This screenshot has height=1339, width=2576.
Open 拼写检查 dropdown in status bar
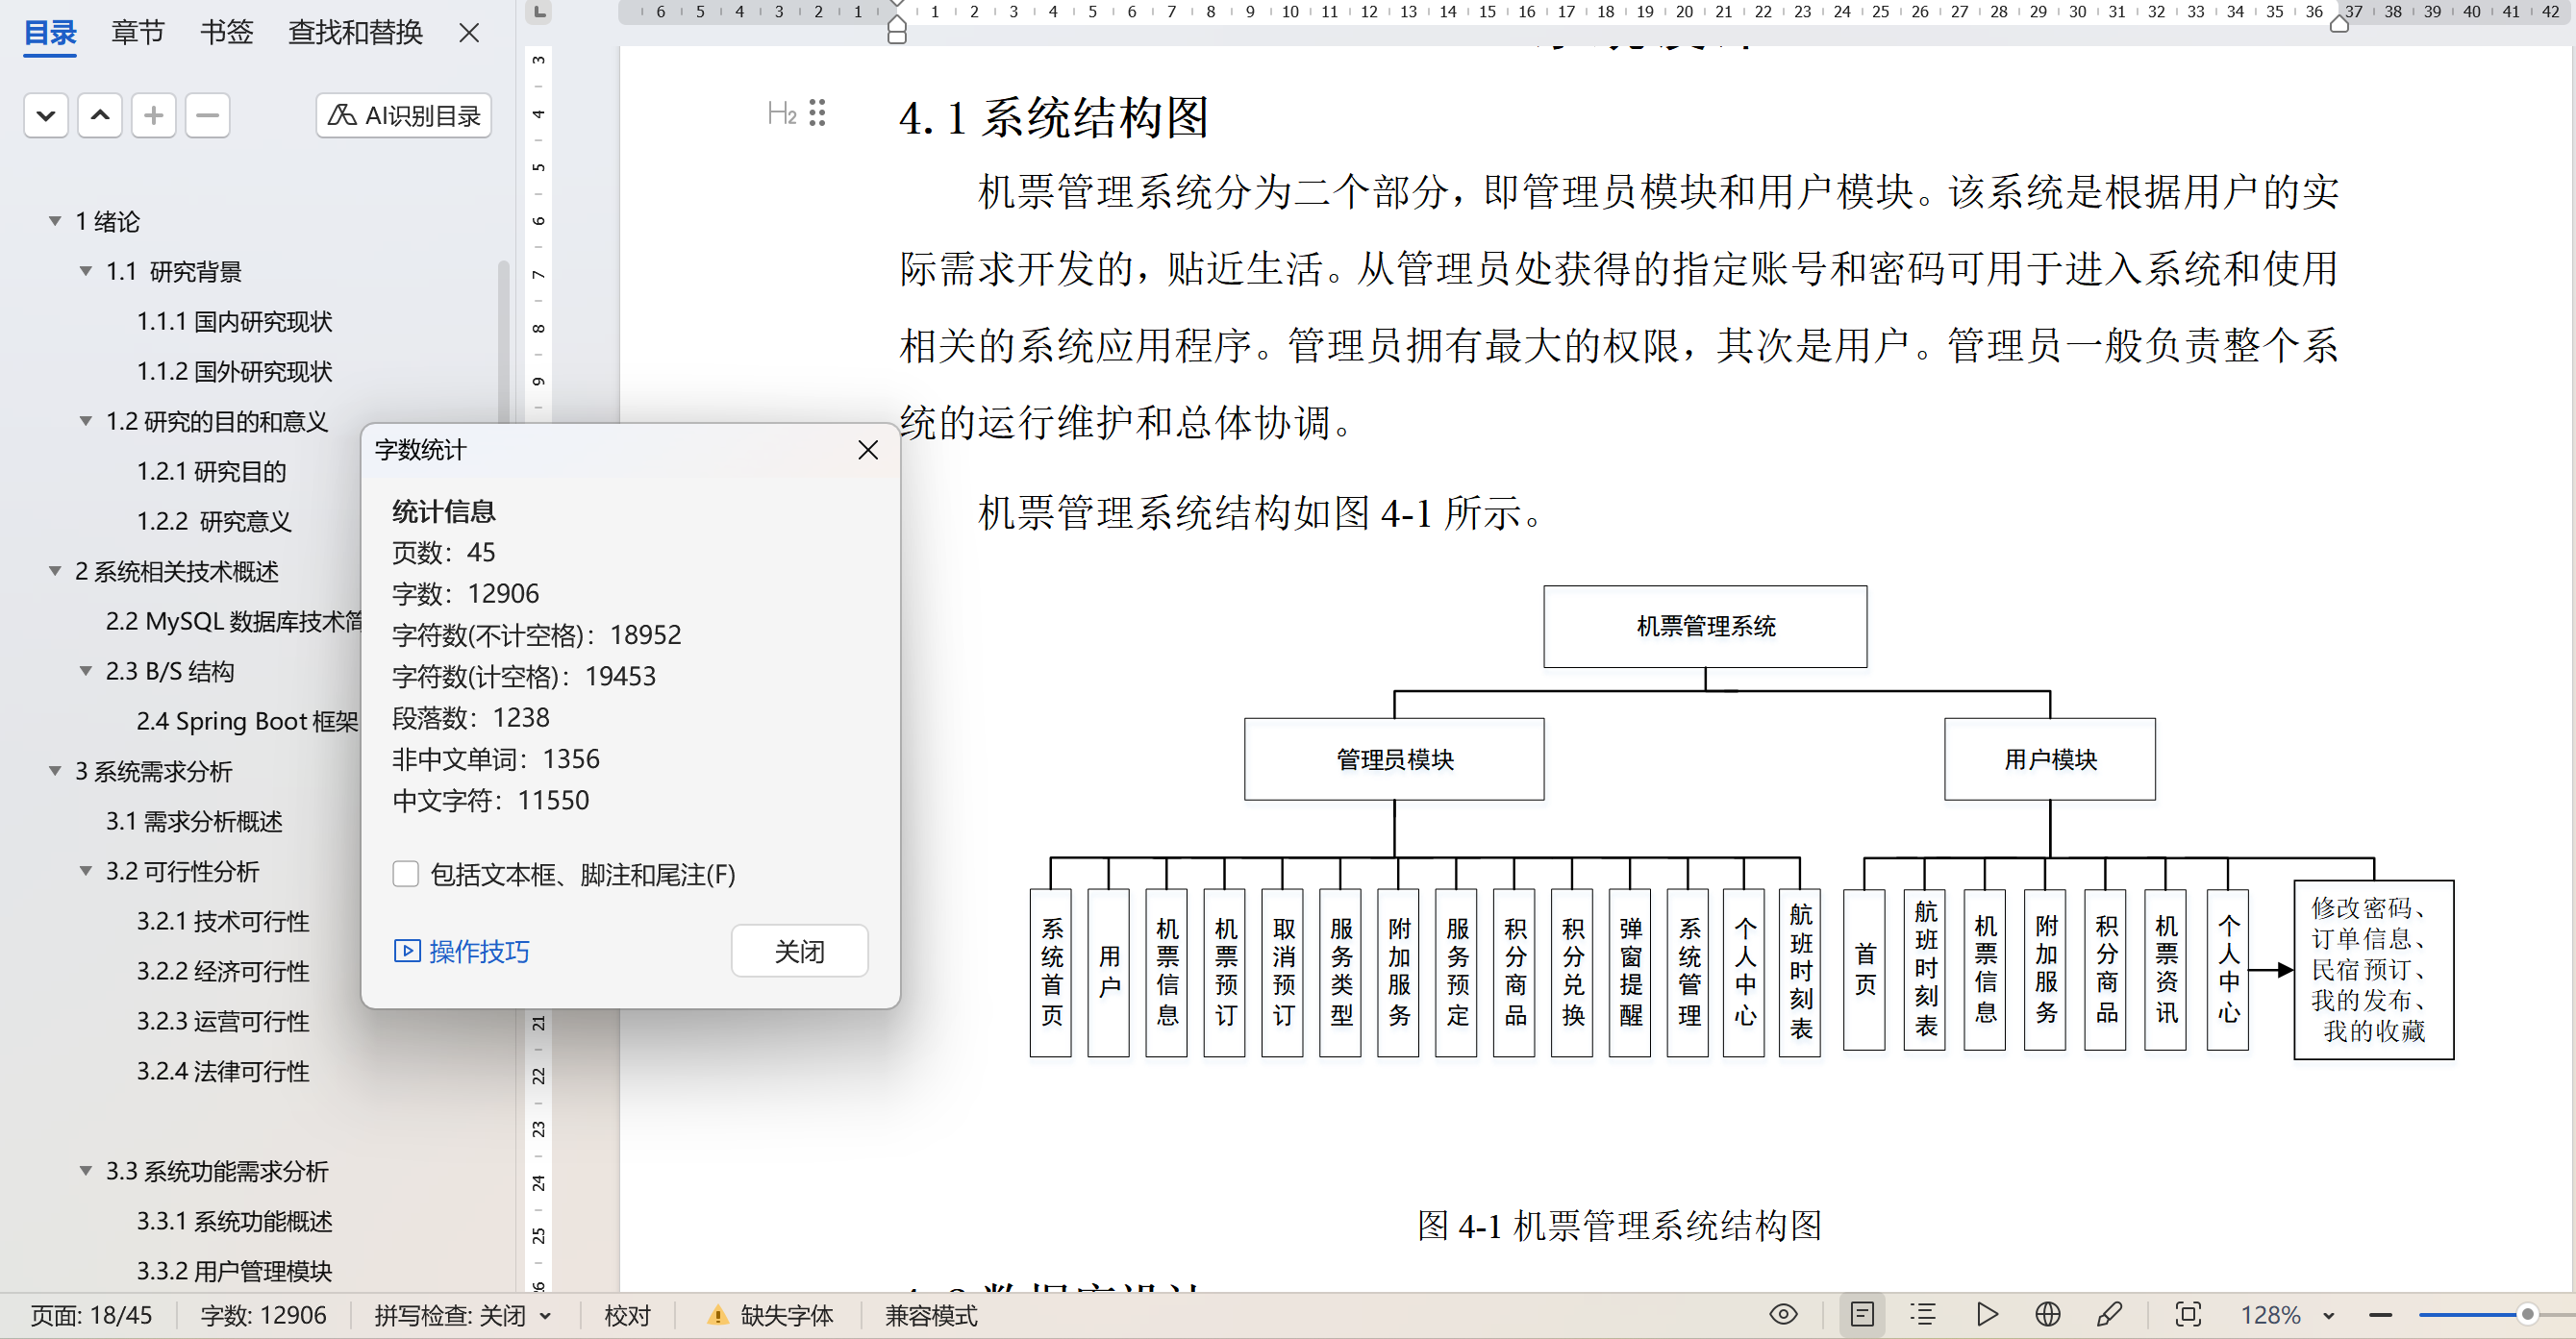pos(545,1315)
